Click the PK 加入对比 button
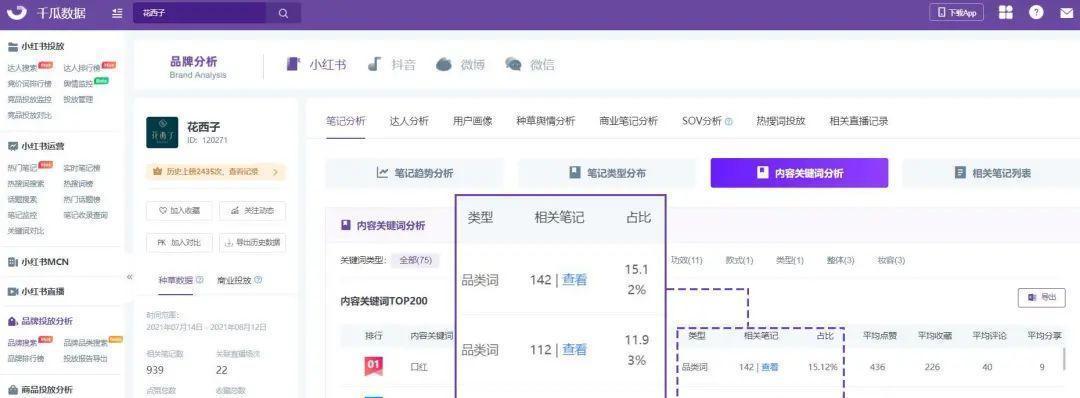The width and height of the screenshot is (1080, 398). (x=179, y=242)
